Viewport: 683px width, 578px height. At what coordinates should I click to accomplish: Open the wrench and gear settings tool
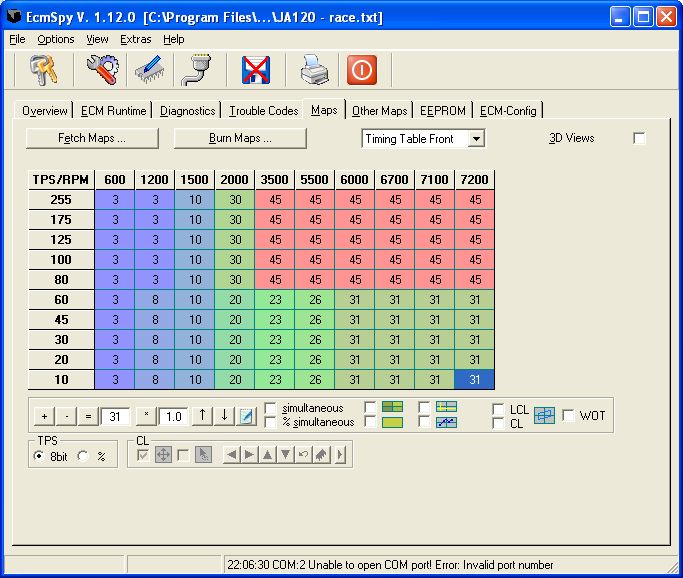(x=102, y=69)
